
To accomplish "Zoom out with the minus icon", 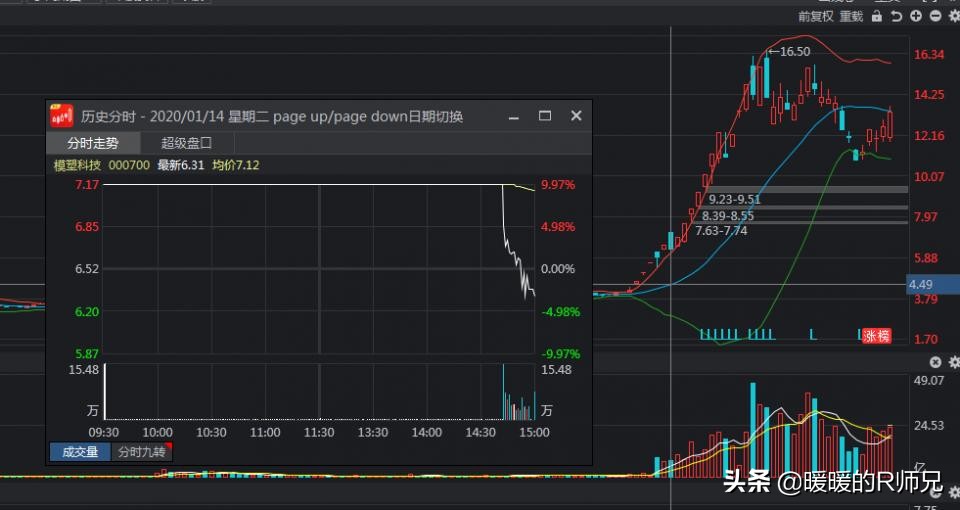I will tap(935, 16).
